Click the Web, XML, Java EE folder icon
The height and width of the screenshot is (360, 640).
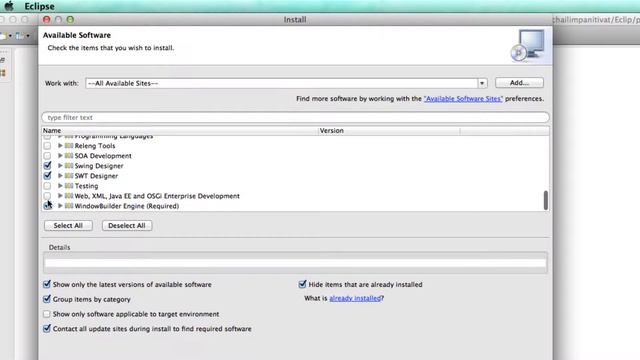pos(69,196)
